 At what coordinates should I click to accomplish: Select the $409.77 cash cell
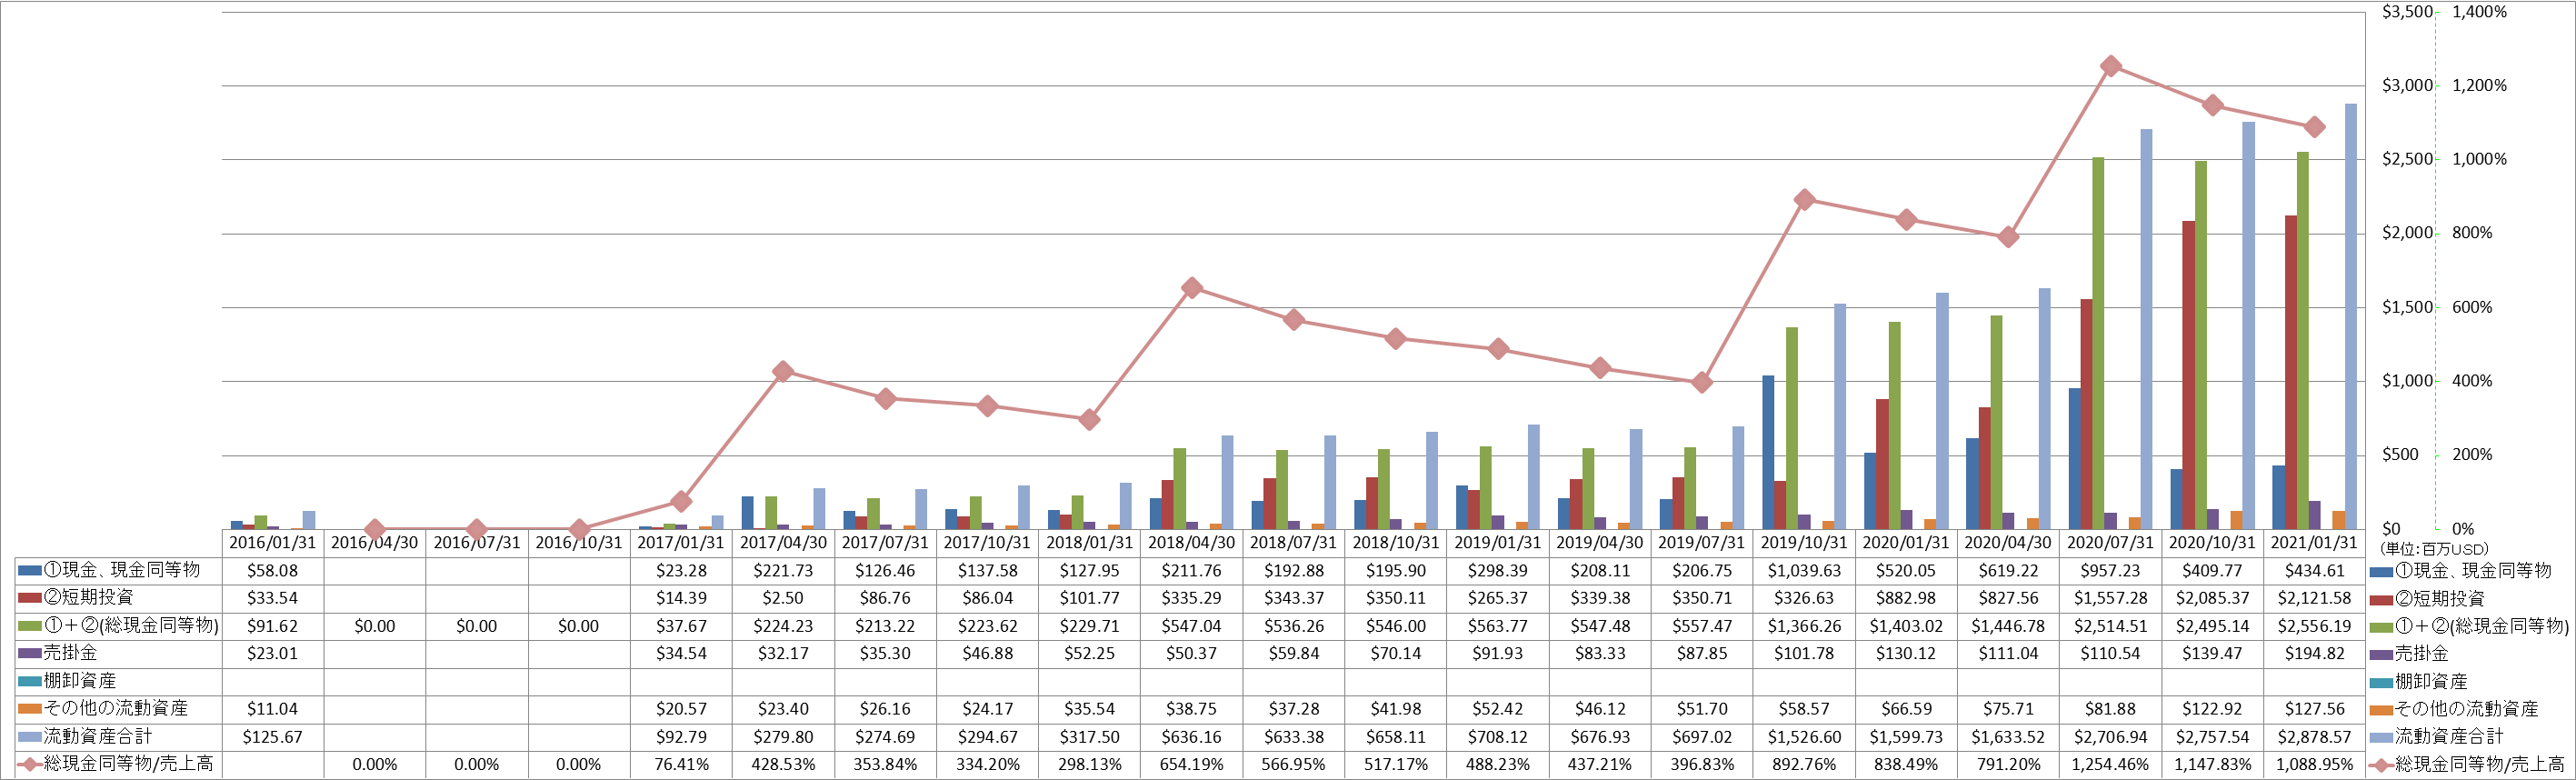pyautogui.click(x=2212, y=571)
